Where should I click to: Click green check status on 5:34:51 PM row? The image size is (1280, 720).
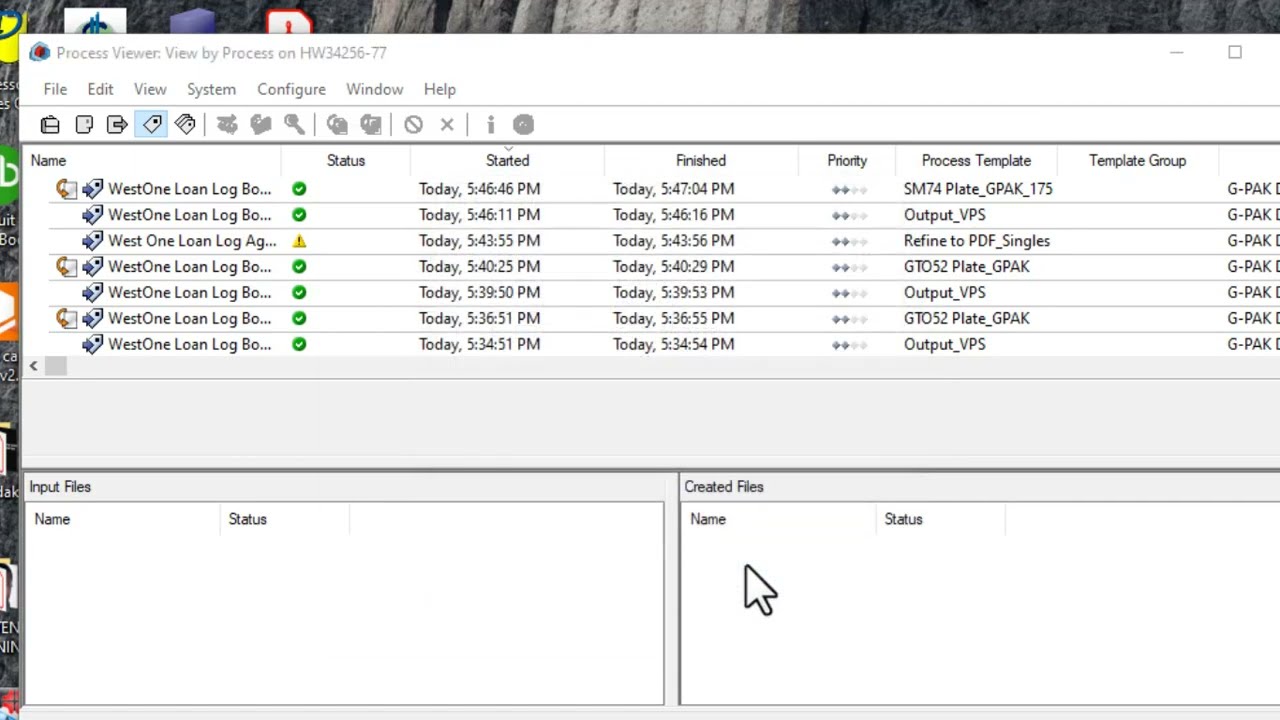click(299, 344)
